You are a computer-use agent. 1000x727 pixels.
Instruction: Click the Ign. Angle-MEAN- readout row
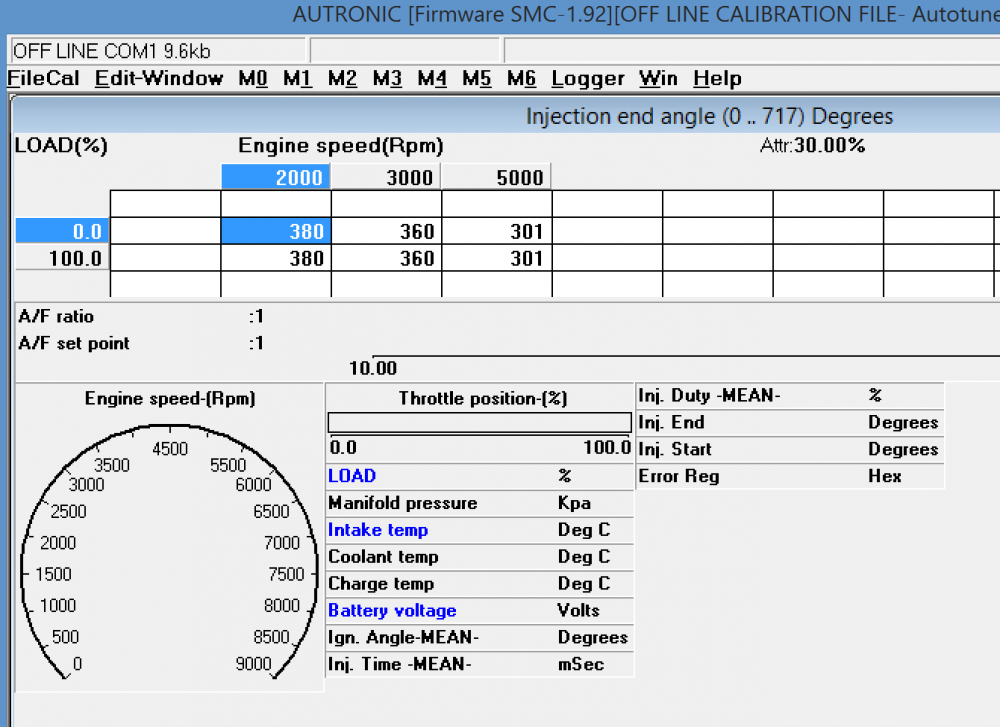[x=480, y=637]
